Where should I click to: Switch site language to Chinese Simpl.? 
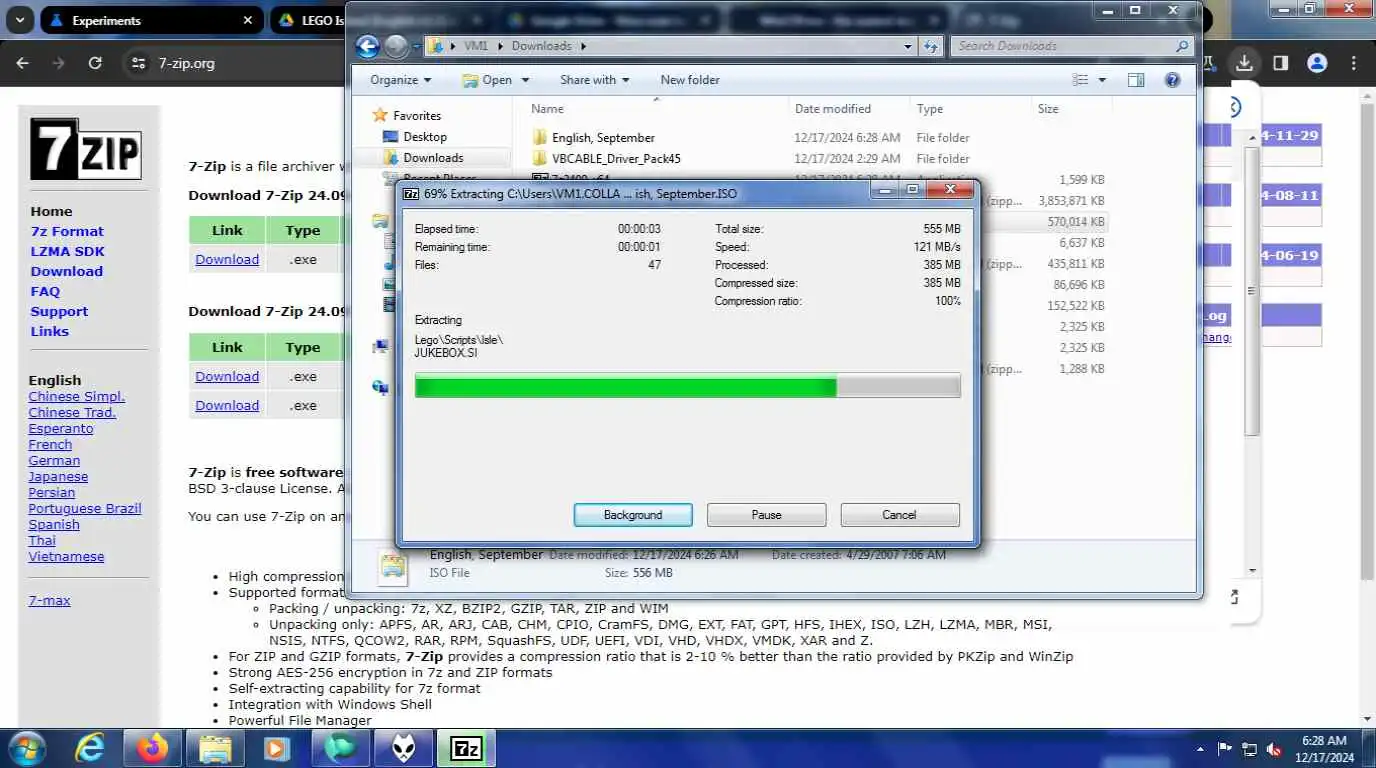pyautogui.click(x=77, y=397)
